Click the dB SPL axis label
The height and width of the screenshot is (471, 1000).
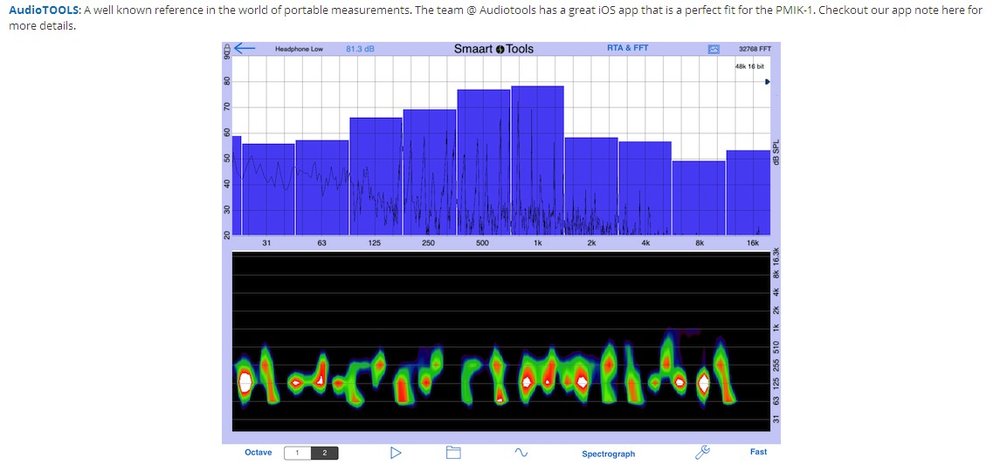(776, 153)
